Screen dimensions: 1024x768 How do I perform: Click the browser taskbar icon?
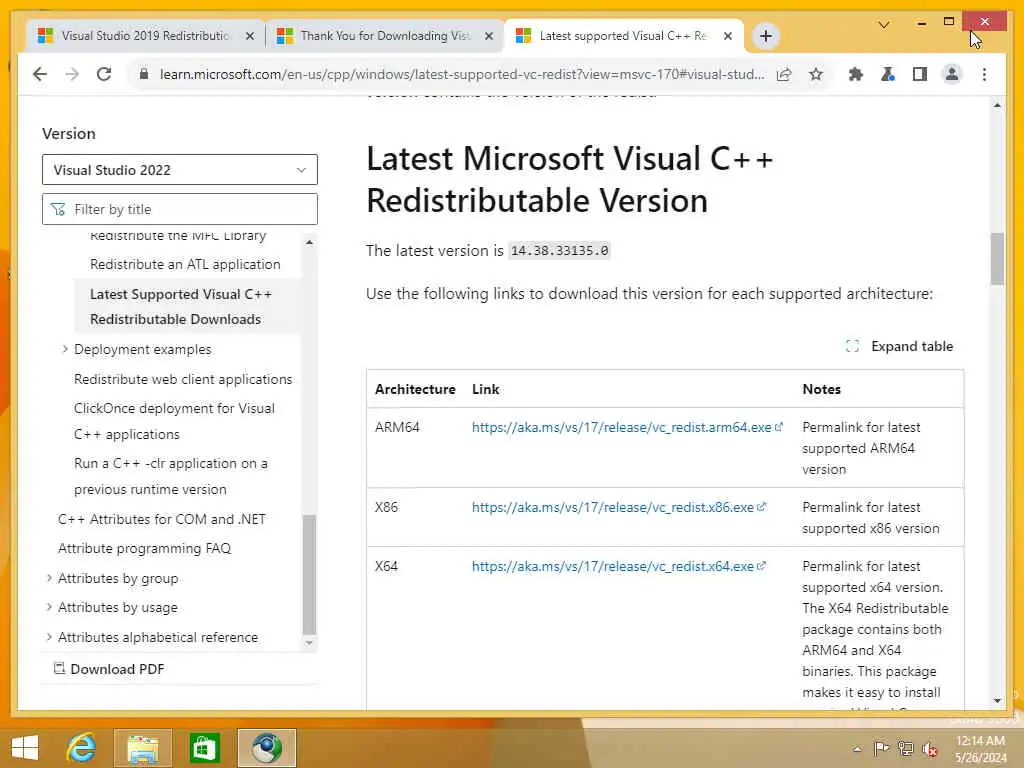[x=266, y=748]
